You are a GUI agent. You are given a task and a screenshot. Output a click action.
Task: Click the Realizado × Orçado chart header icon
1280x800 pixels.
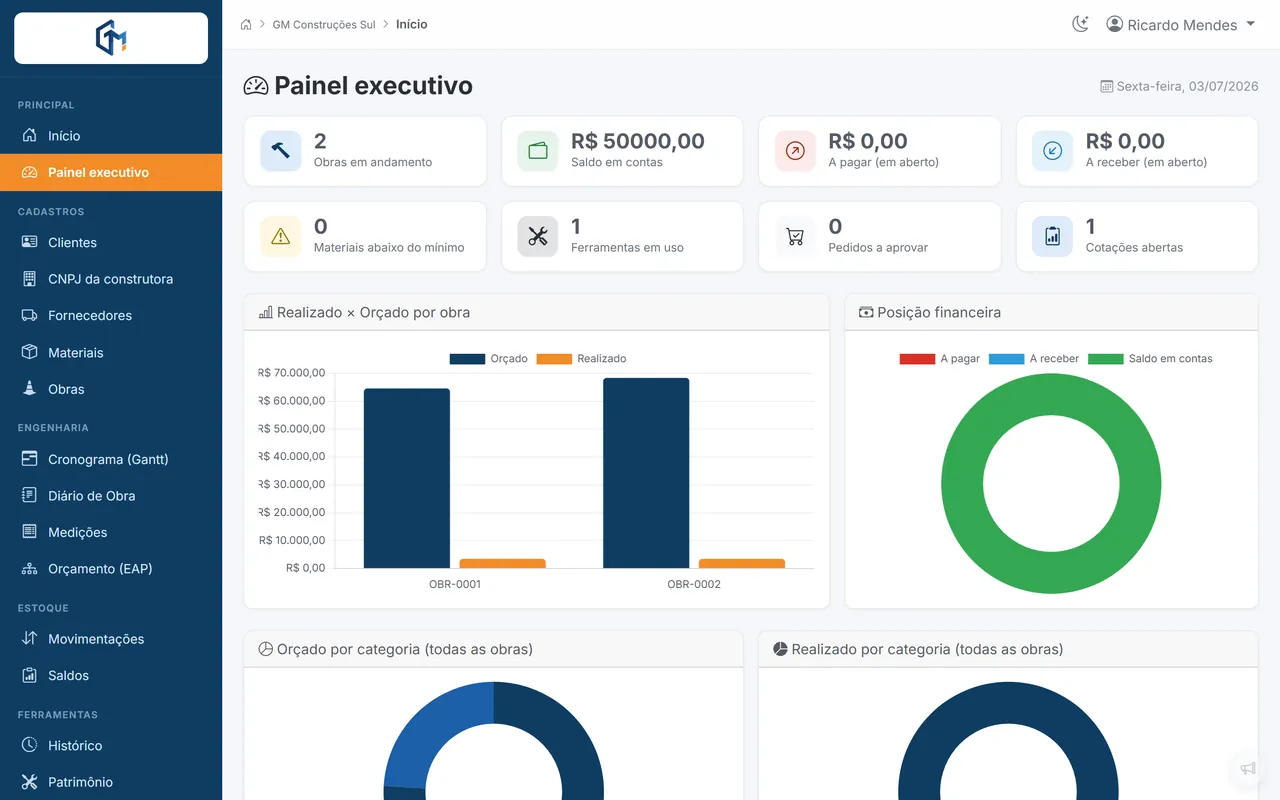coord(265,312)
